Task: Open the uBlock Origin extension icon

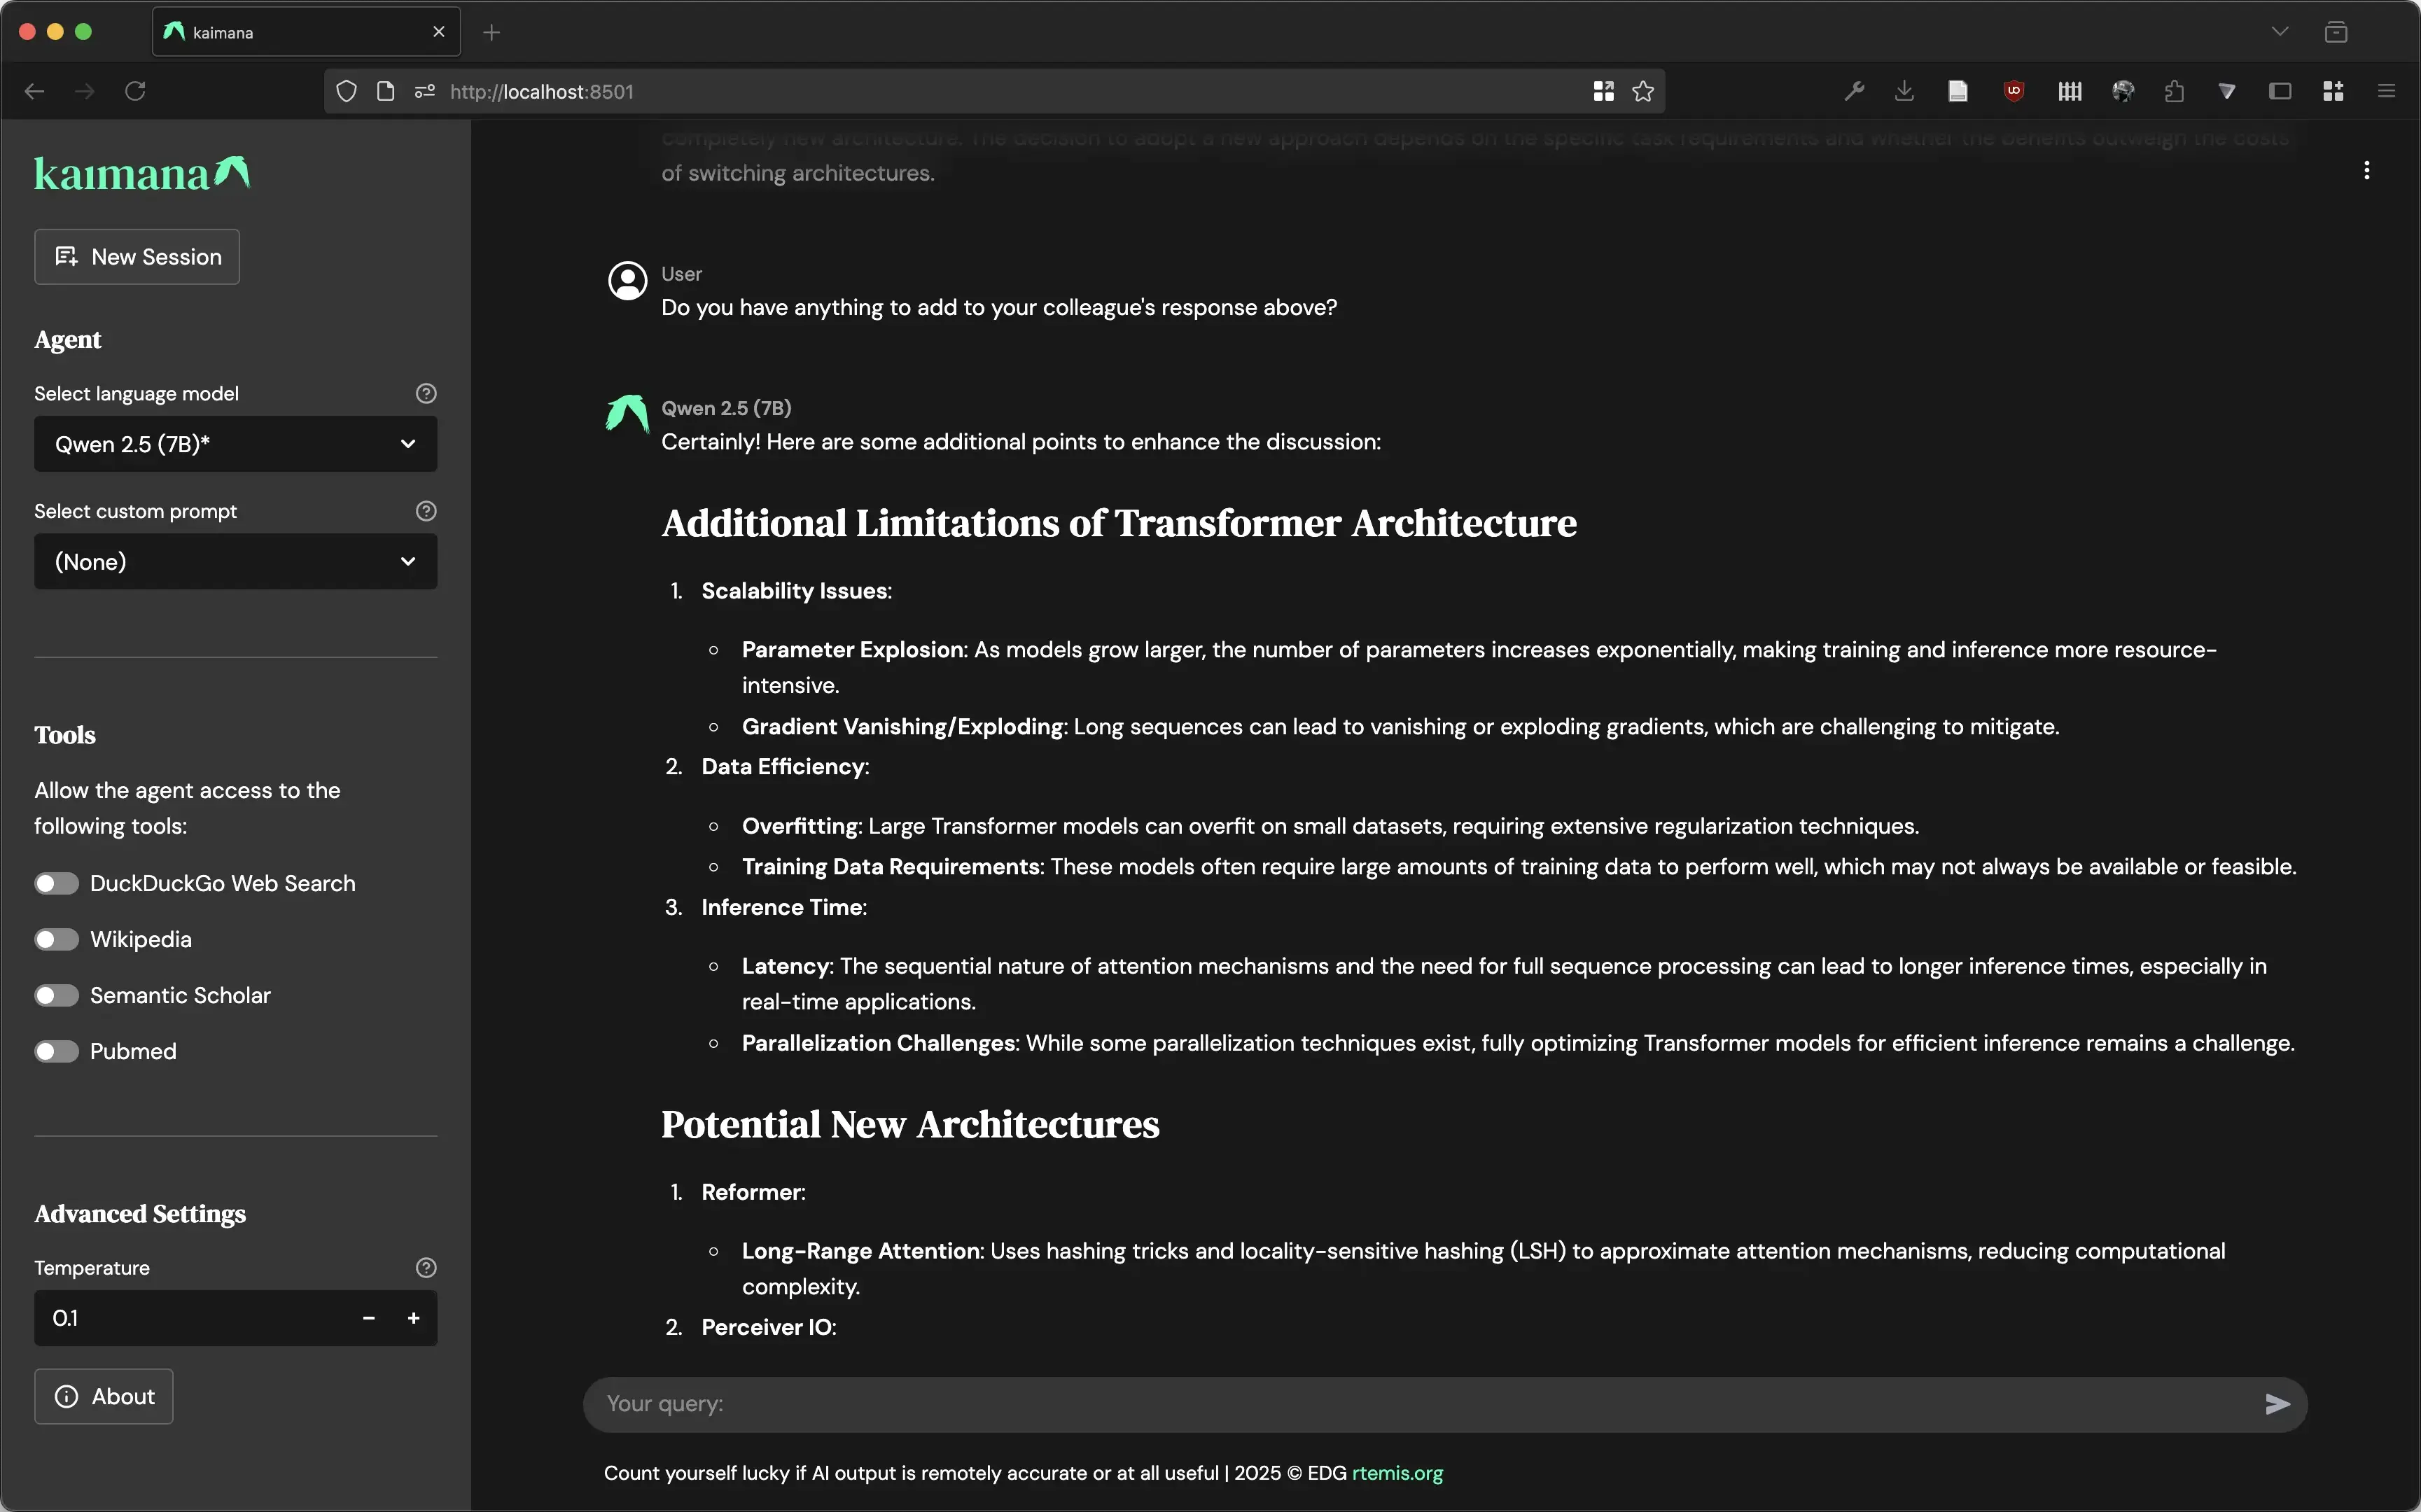Action: (x=2014, y=92)
